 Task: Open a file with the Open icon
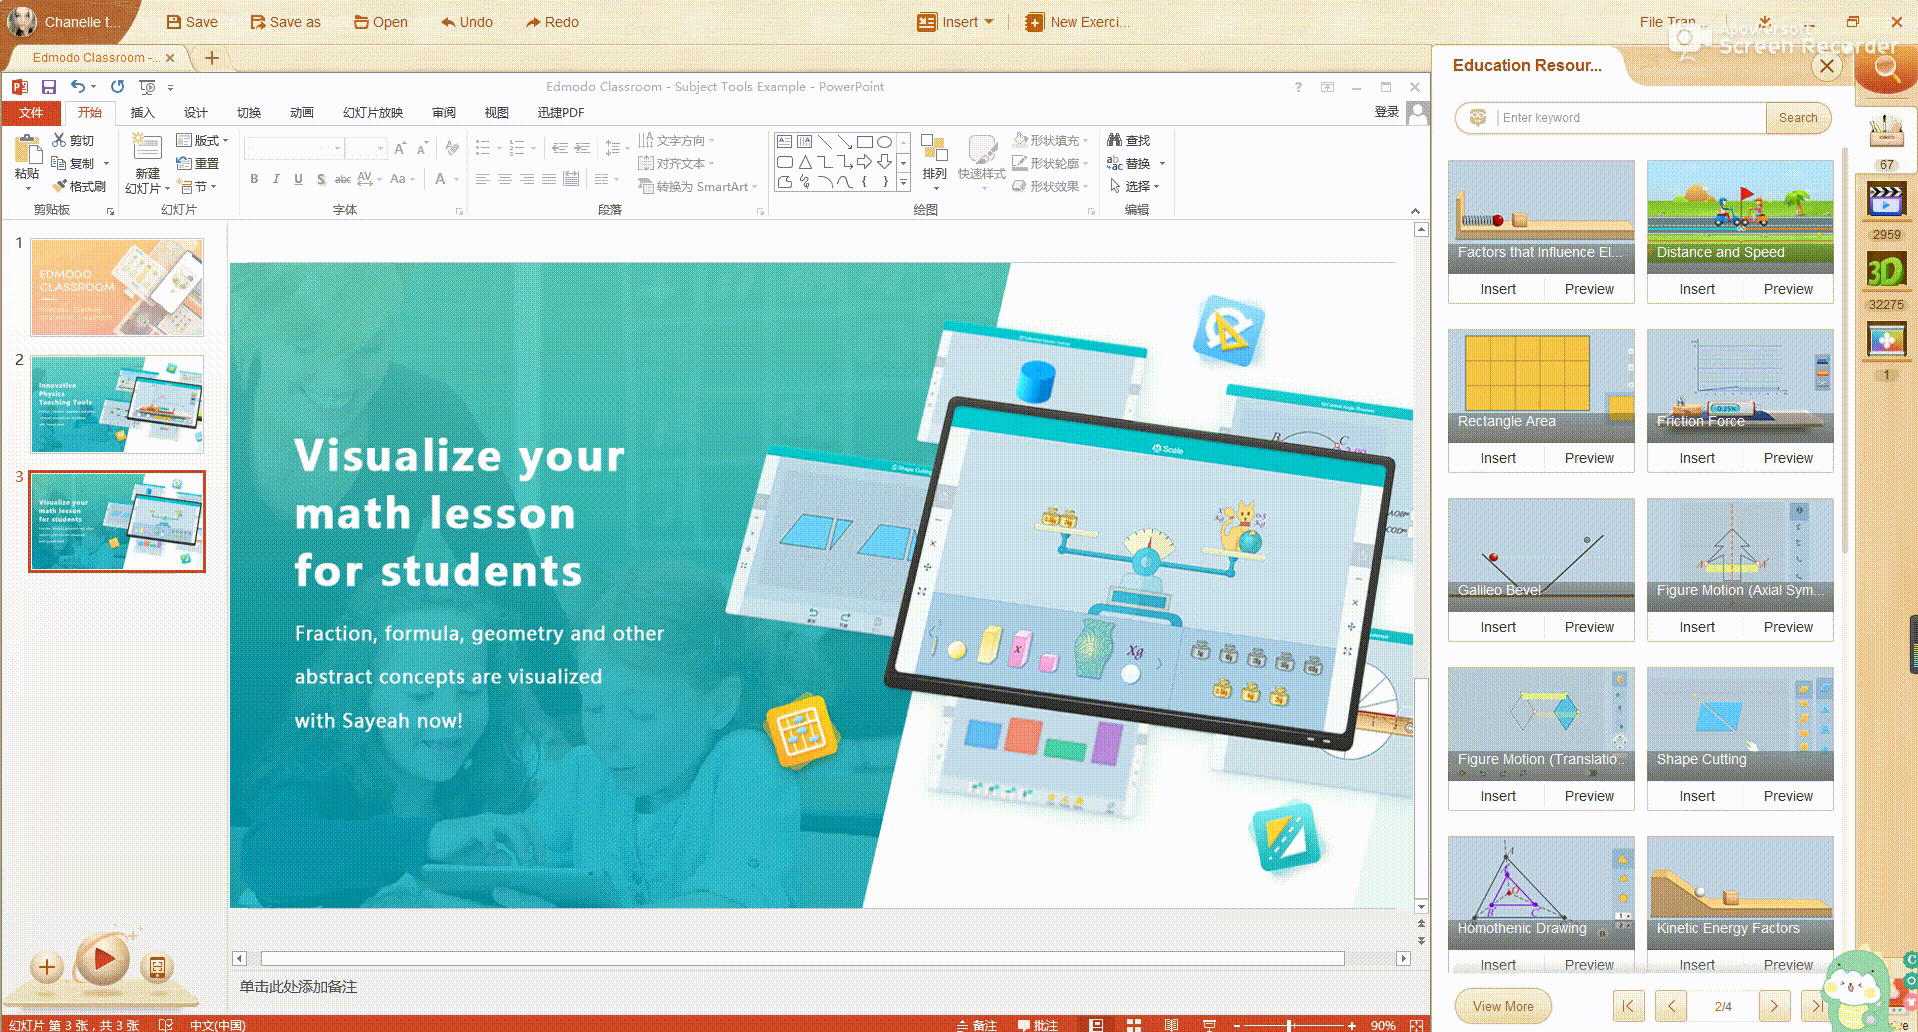point(380,22)
